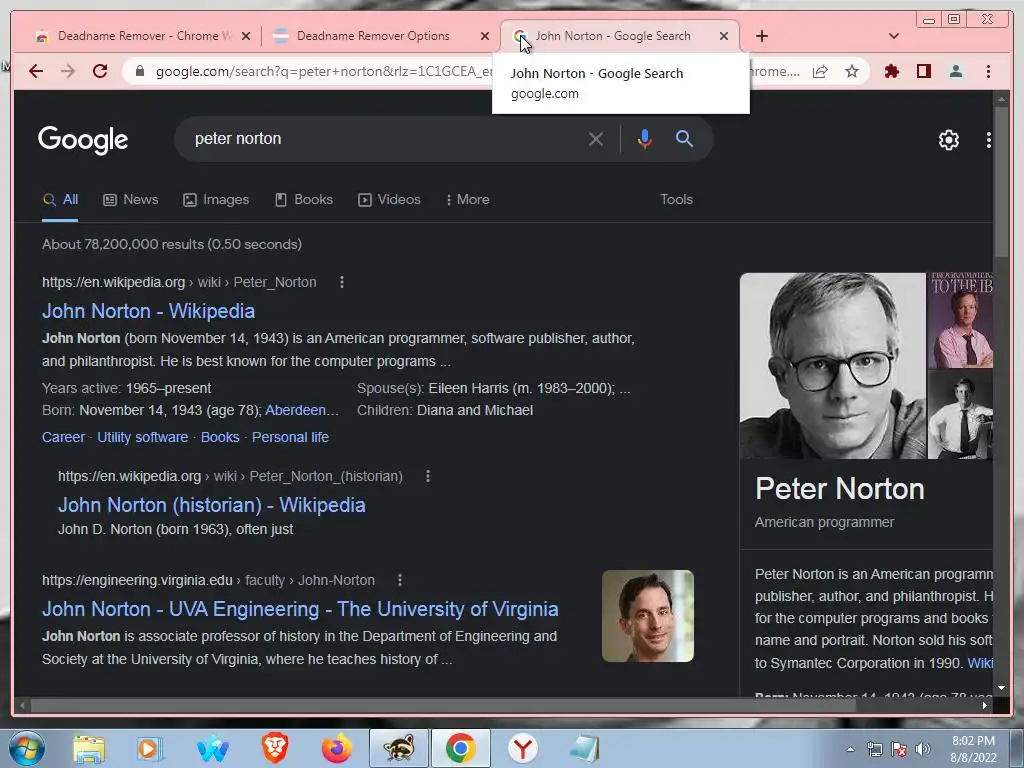The width and height of the screenshot is (1024, 768).
Task: Toggle the Chrome side panel icon
Action: point(923,71)
